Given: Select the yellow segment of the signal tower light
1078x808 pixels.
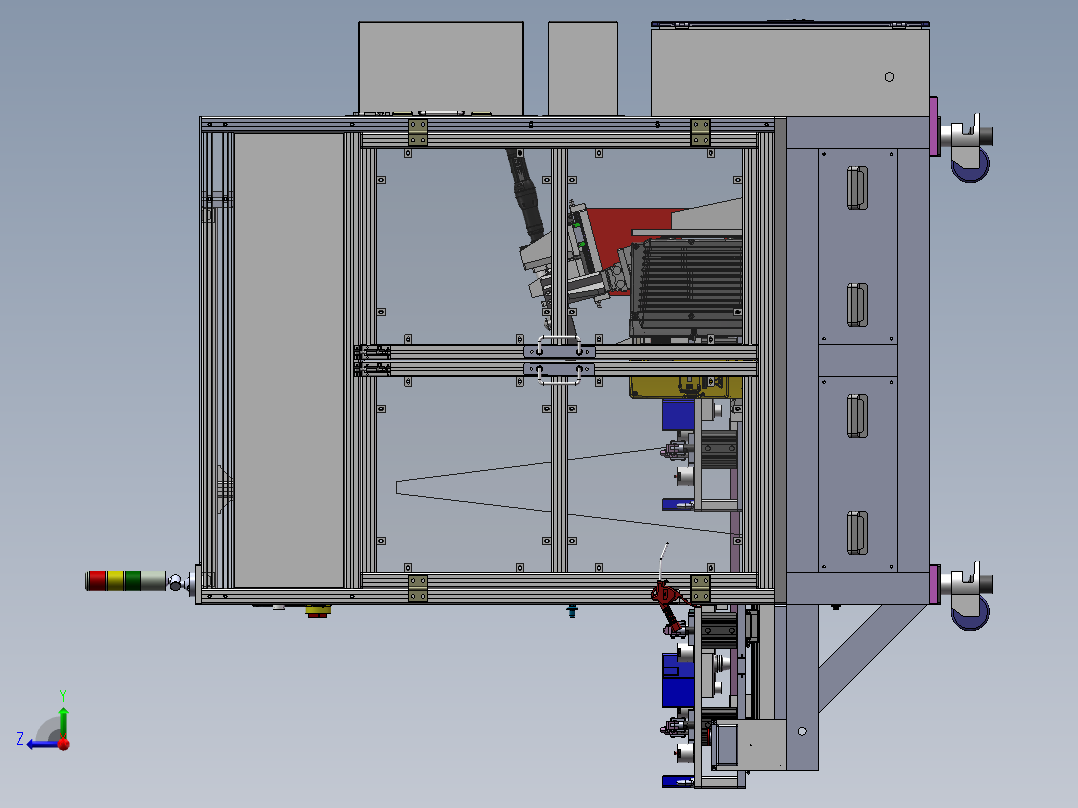Looking at the screenshot, I should coord(115,581).
